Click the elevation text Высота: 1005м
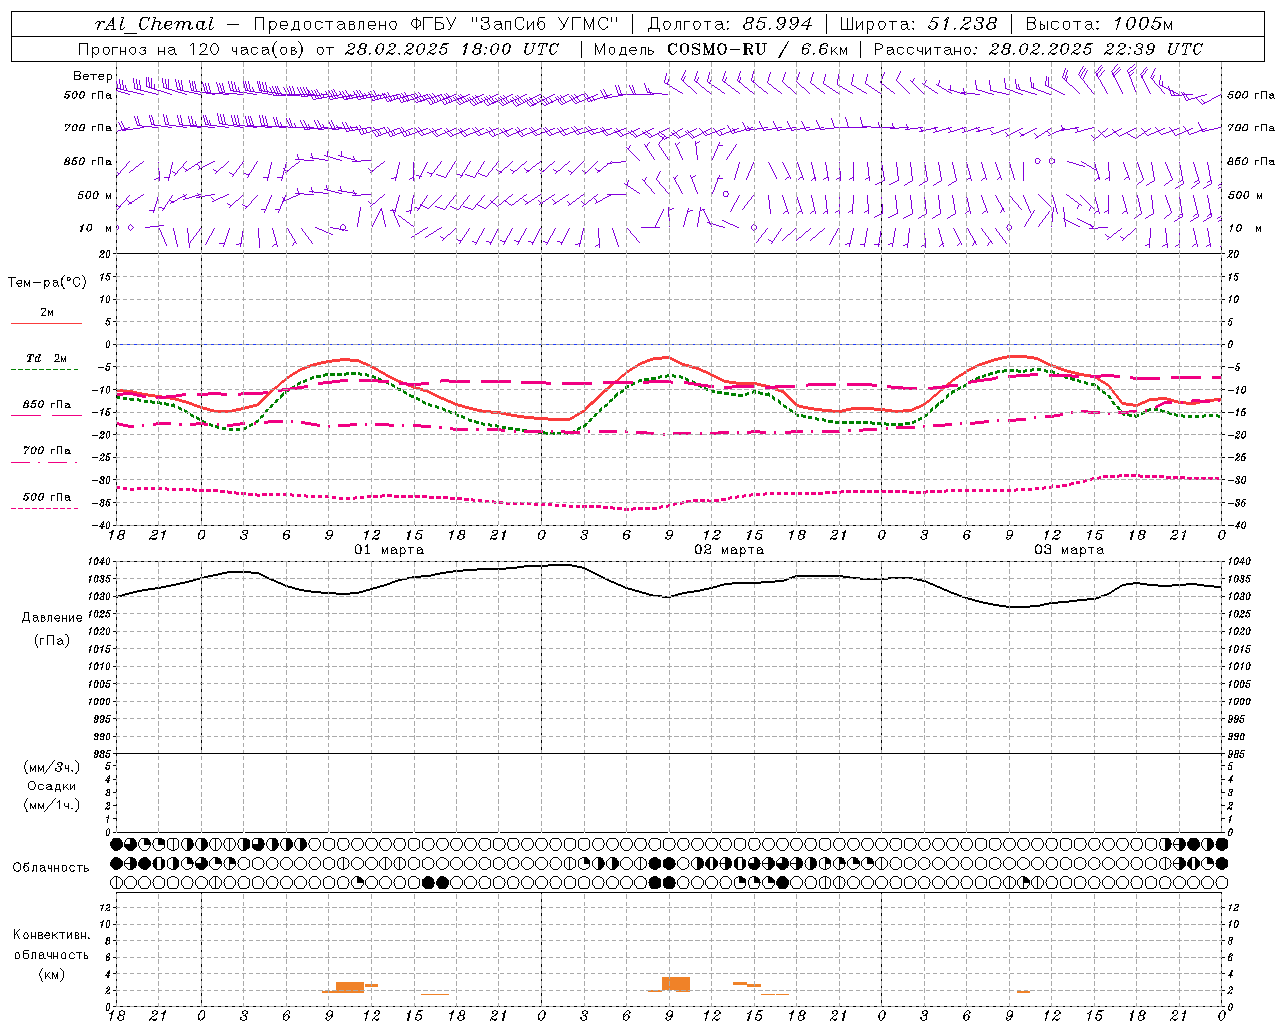 click(1099, 24)
